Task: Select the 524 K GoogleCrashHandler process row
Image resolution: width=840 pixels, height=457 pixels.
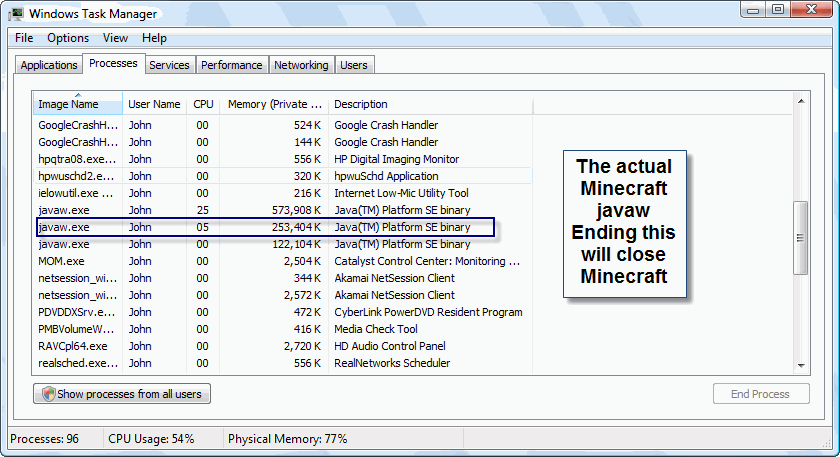Action: (282, 125)
